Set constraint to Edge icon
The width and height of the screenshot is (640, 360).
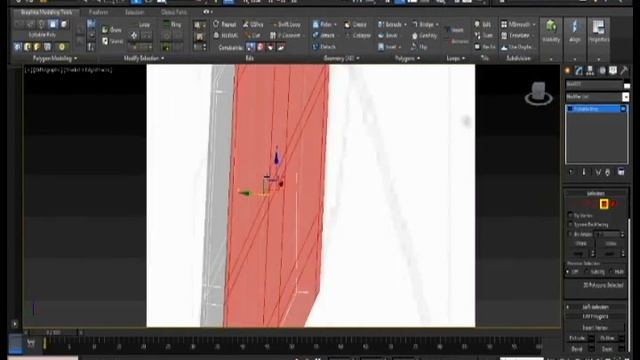pyautogui.click(x=261, y=47)
